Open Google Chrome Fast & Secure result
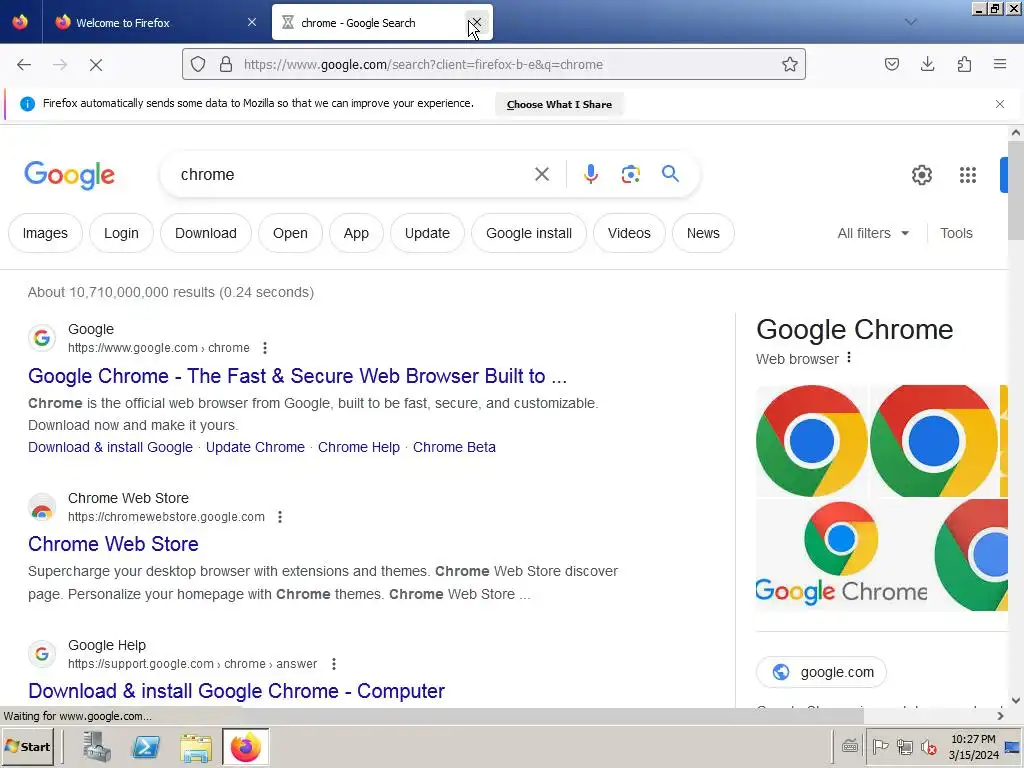Viewport: 1024px width, 768px height. (x=297, y=376)
